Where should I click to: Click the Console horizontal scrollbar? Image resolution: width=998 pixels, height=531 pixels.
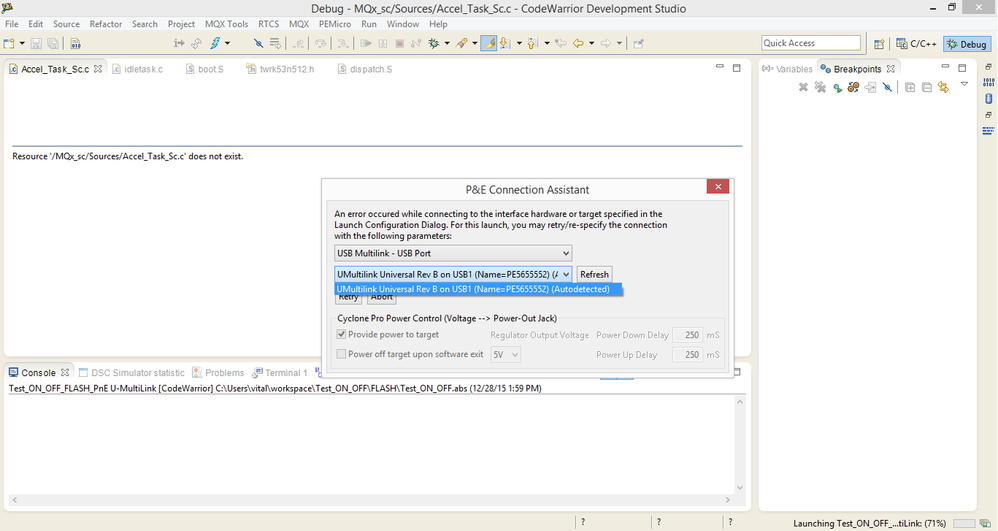371,500
